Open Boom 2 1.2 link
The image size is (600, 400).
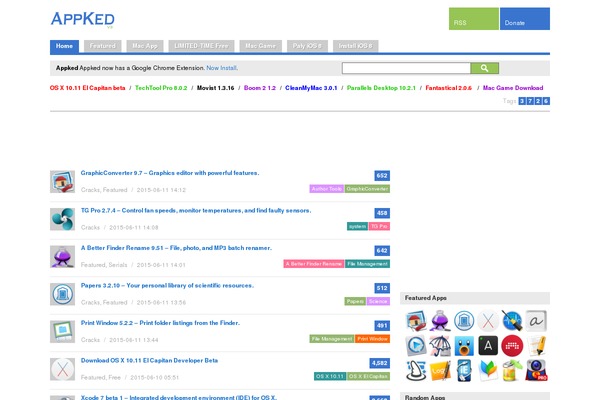[x=260, y=88]
